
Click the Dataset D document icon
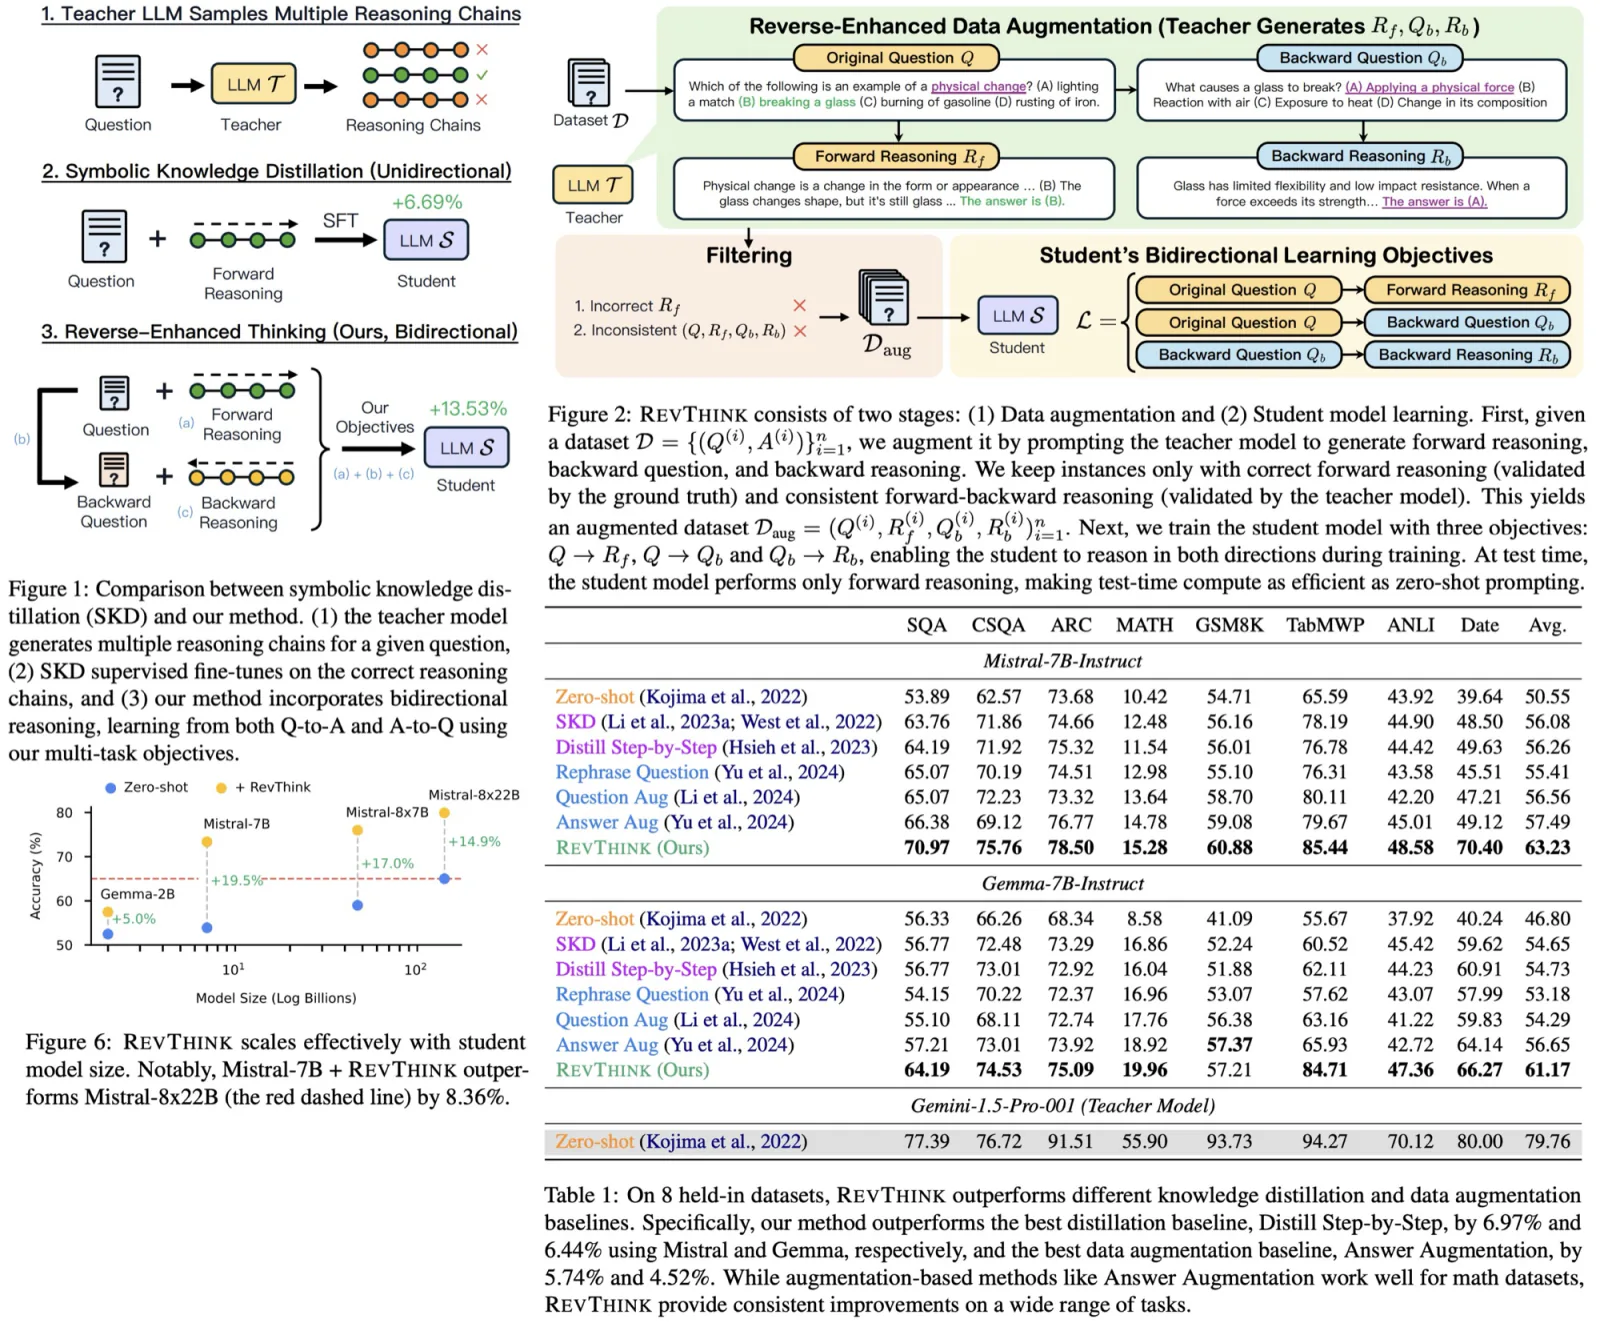coord(589,82)
